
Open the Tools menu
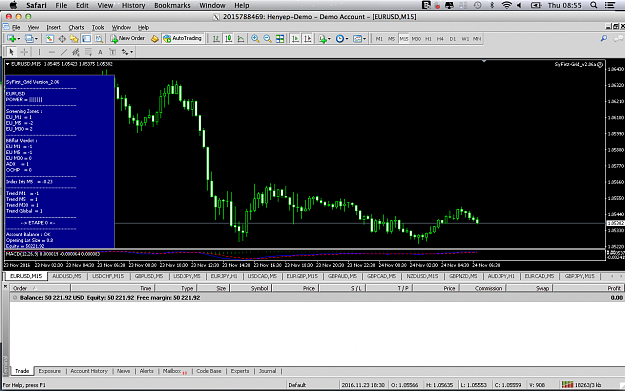98,28
